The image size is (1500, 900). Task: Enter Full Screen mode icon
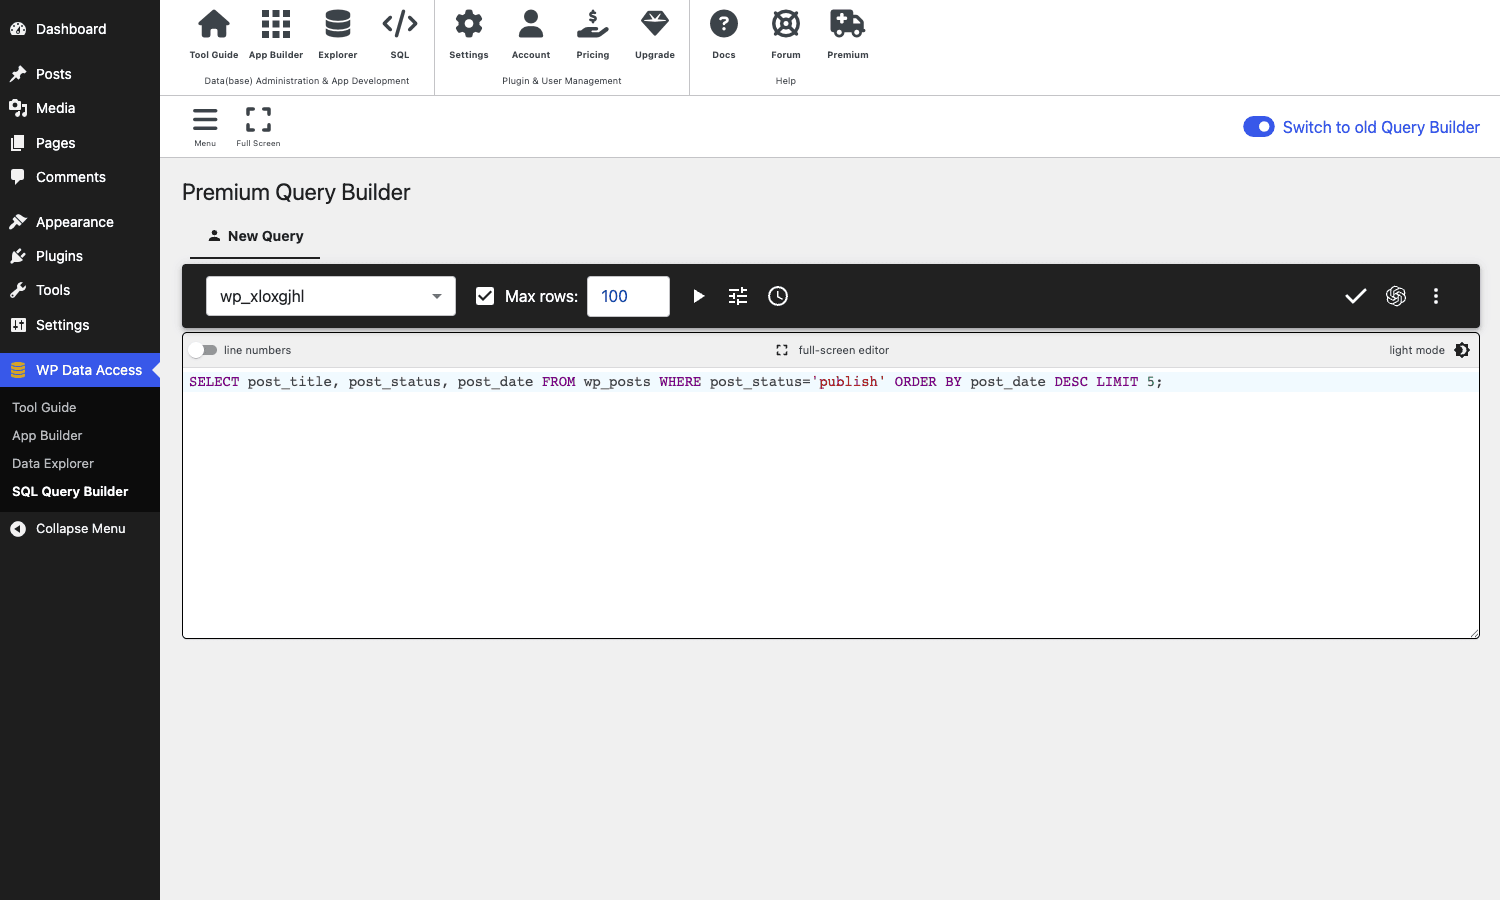click(258, 120)
